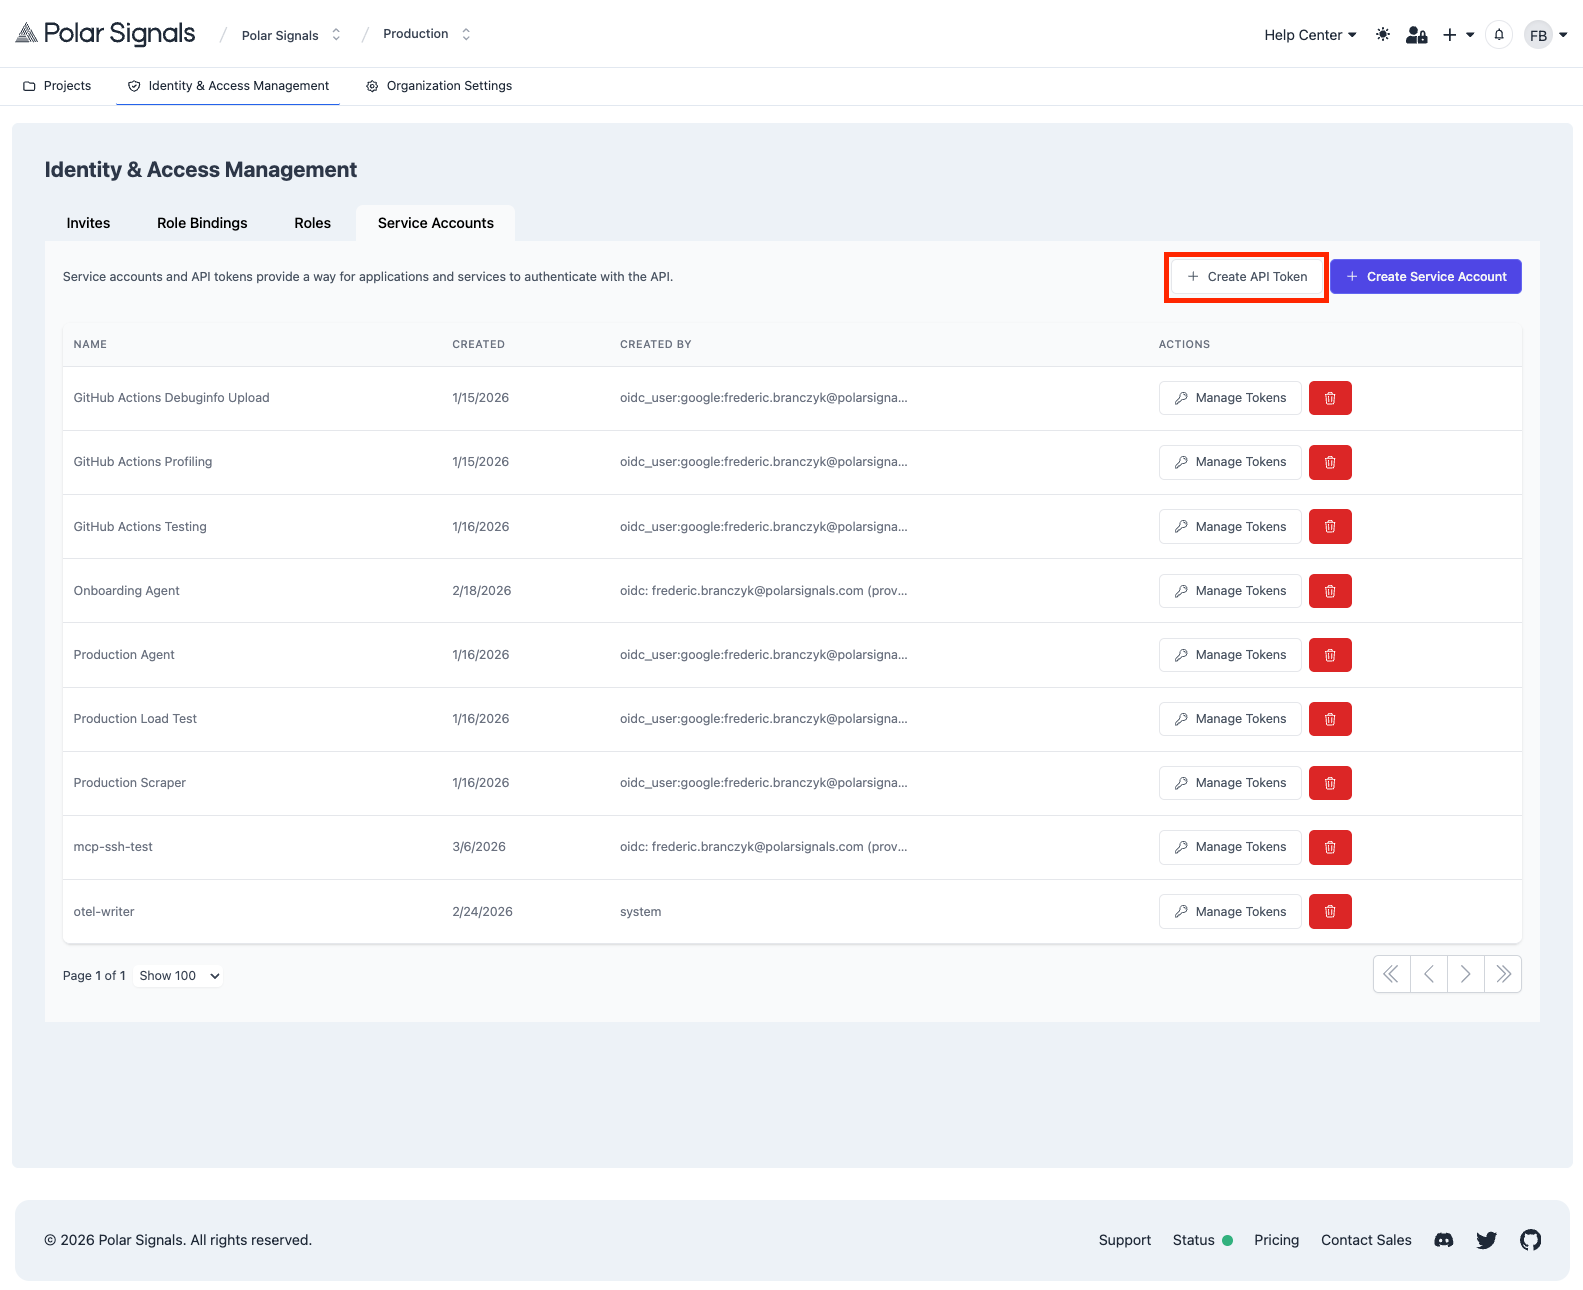Click the 'system' created-by cell

[x=641, y=912]
